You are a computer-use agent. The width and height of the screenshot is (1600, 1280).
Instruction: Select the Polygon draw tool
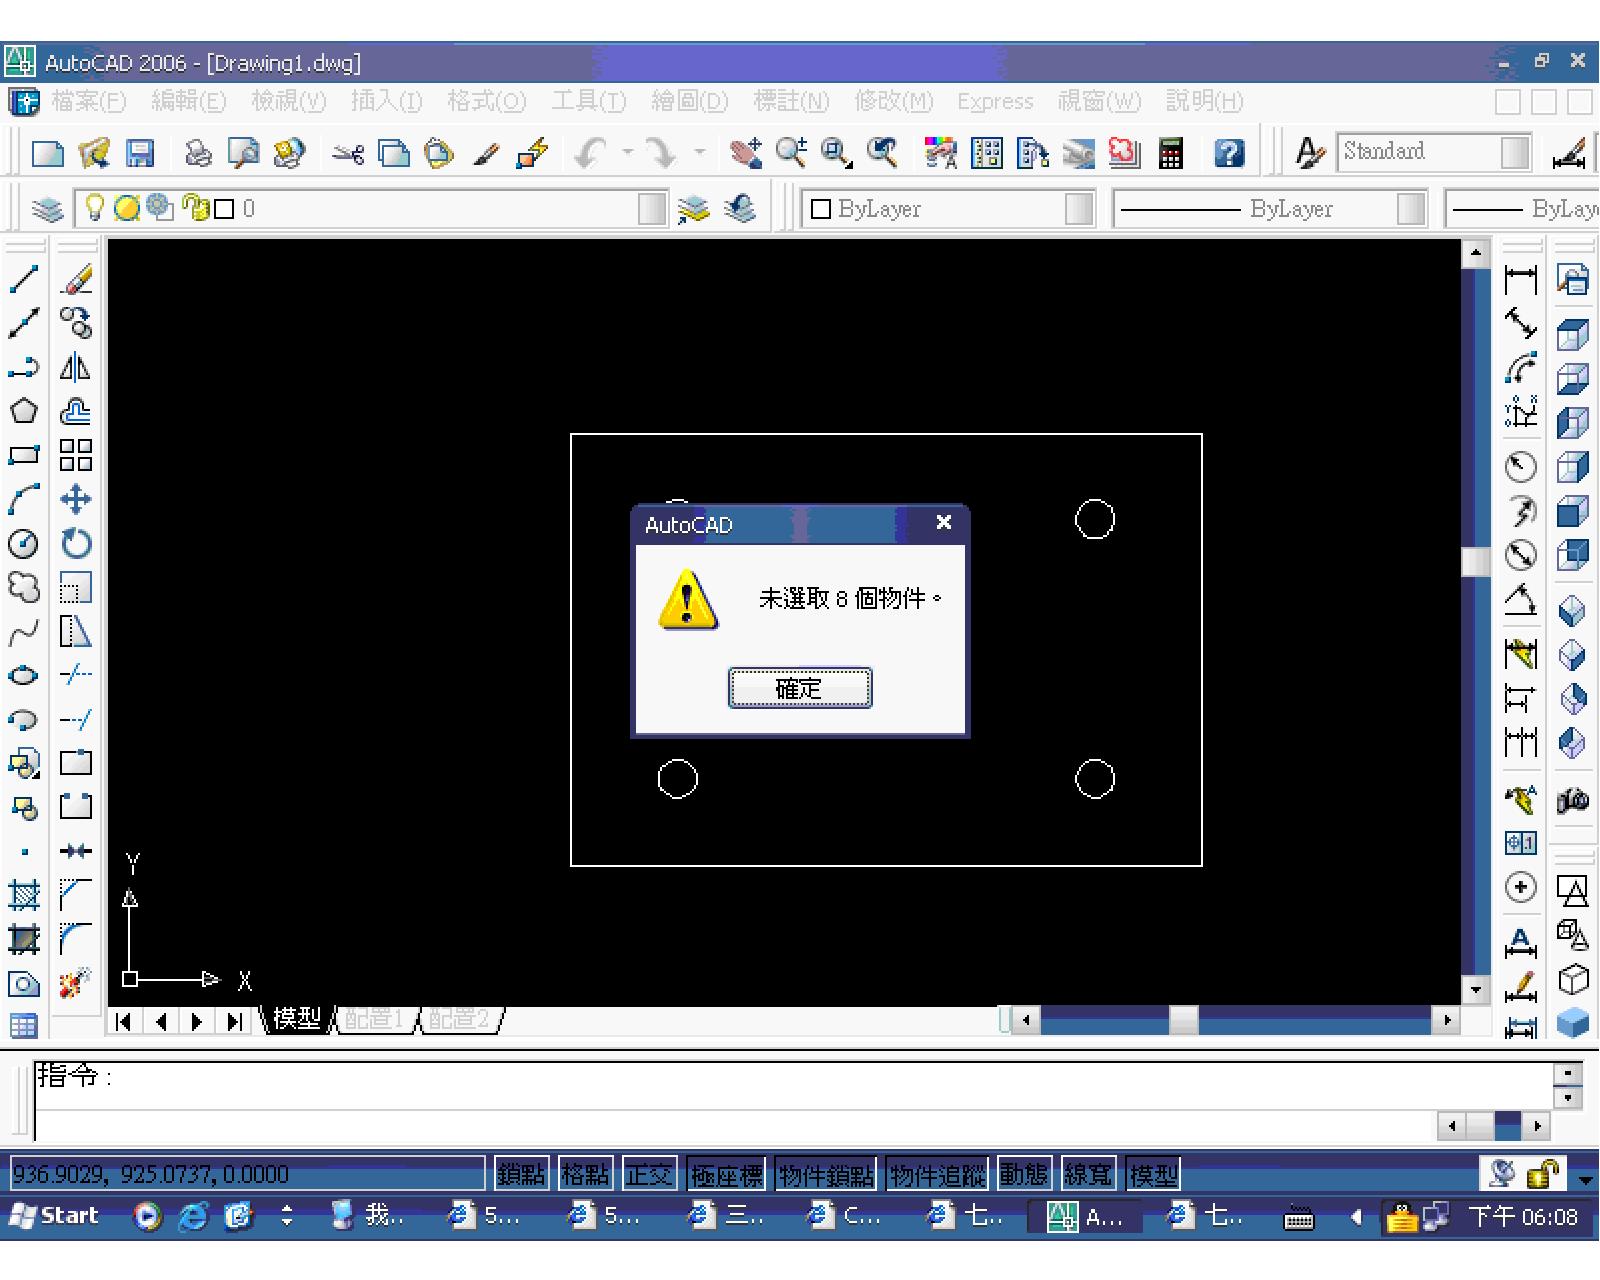tap(24, 411)
